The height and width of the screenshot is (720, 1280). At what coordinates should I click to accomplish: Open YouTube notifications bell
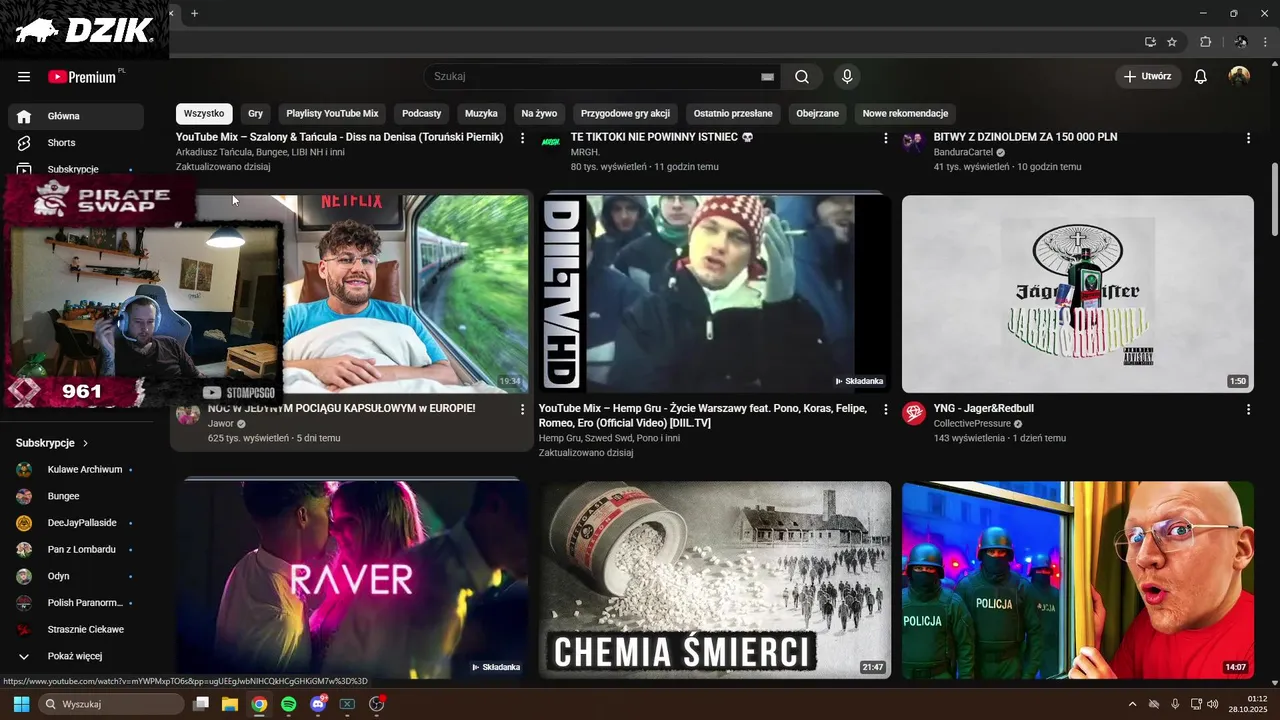click(1201, 77)
